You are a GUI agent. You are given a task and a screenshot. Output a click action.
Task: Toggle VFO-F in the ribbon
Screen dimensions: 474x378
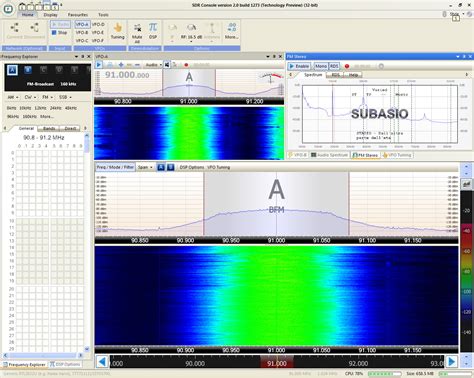(98, 40)
